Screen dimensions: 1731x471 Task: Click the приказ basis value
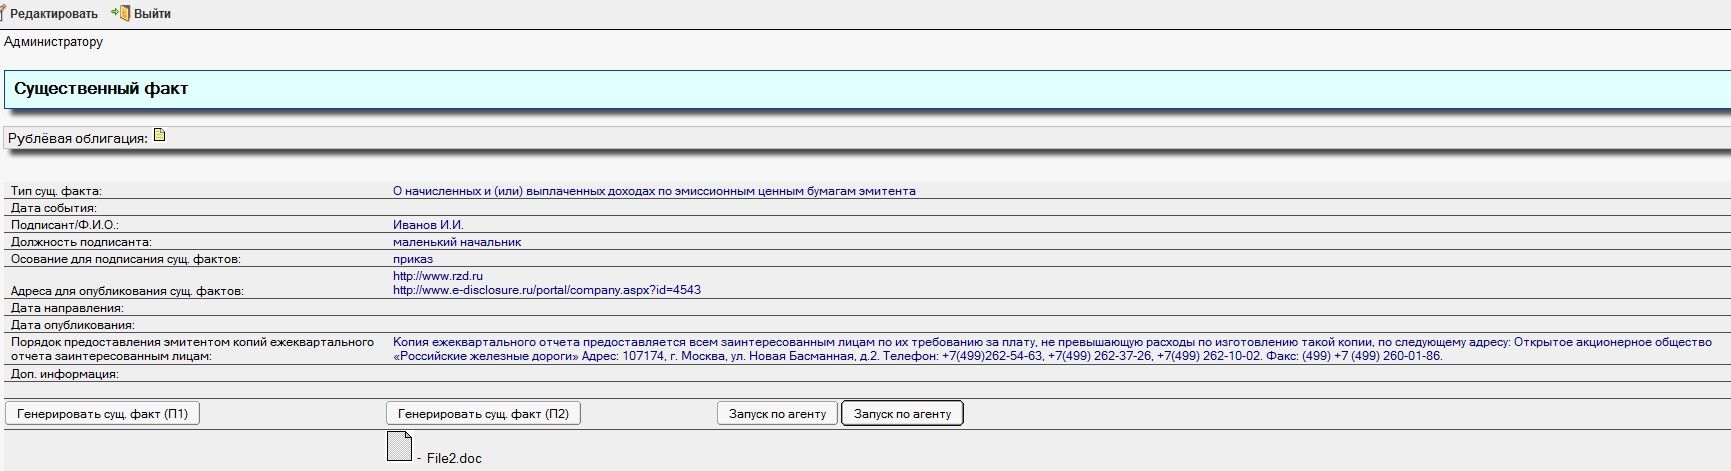click(x=412, y=259)
